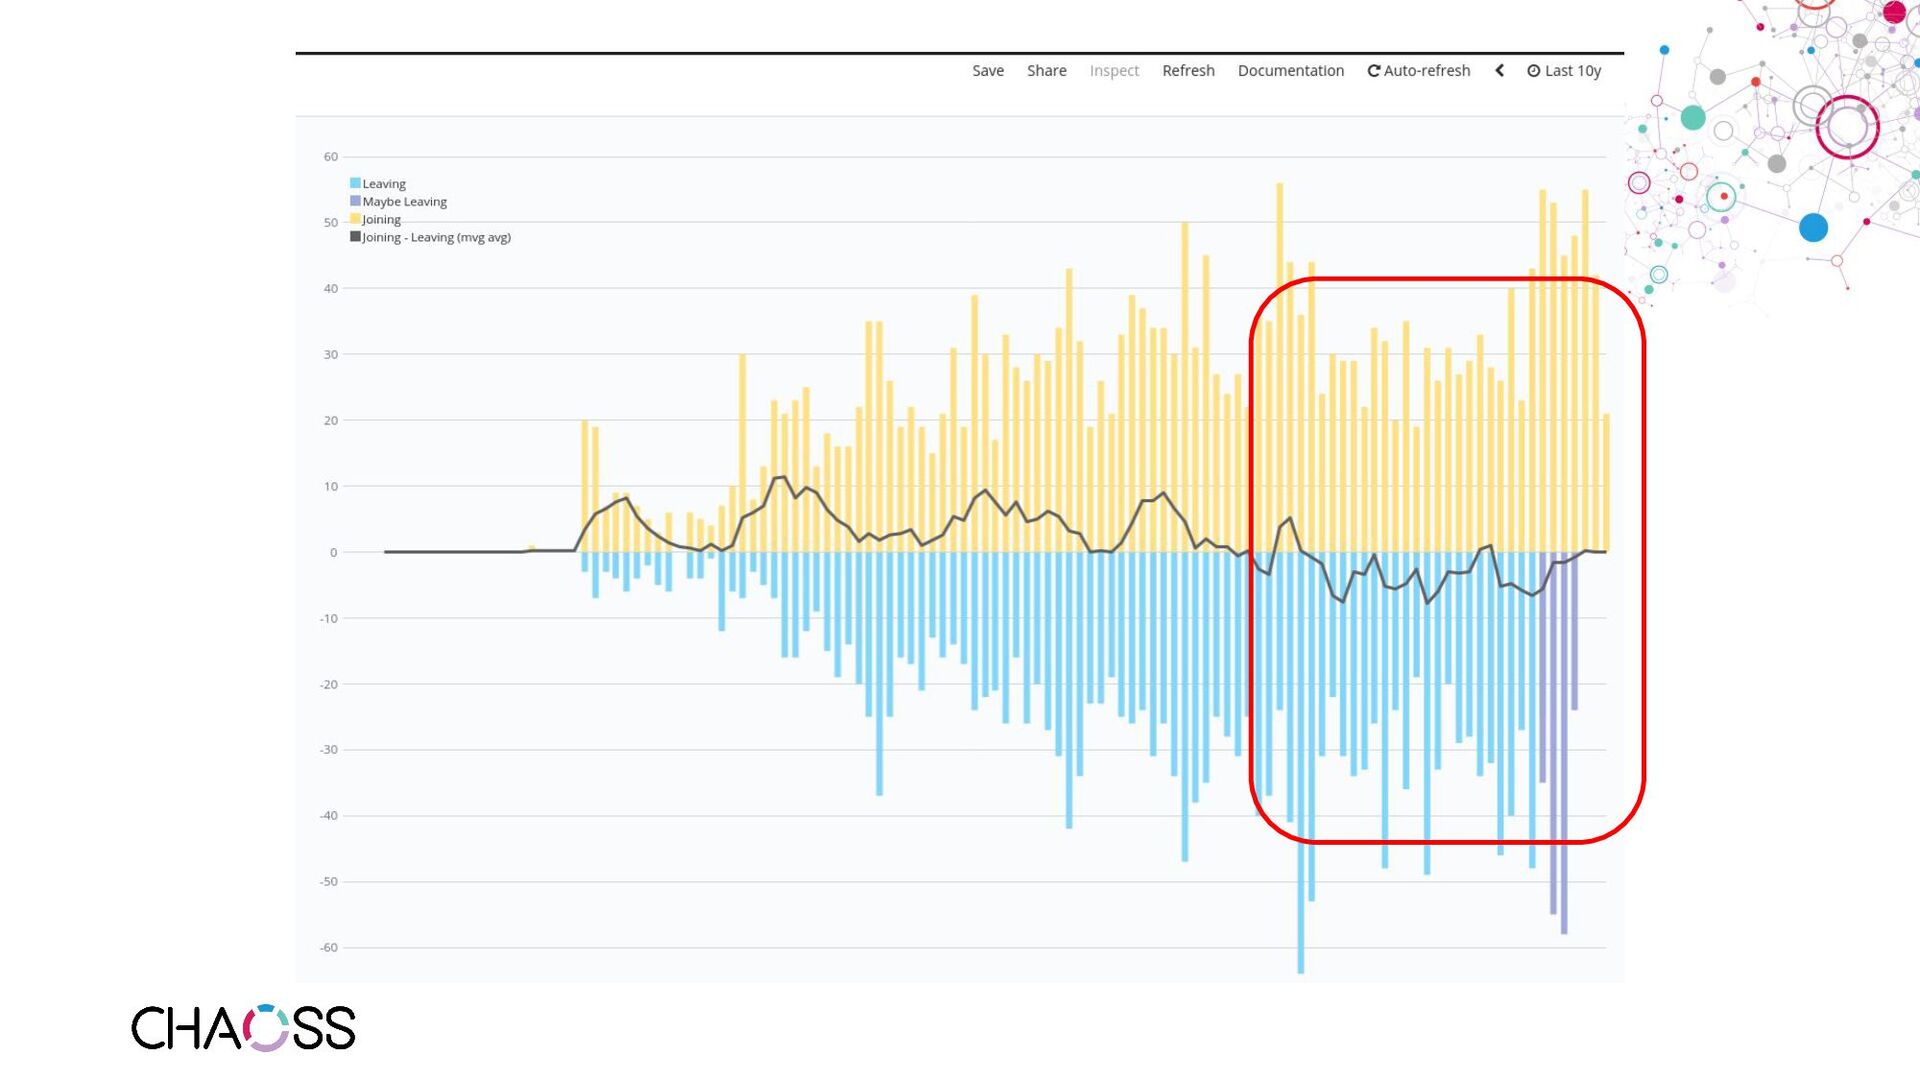Expand Joining - Leaving (mvg avg) legend entry
This screenshot has width=1920, height=1080.
click(436, 238)
